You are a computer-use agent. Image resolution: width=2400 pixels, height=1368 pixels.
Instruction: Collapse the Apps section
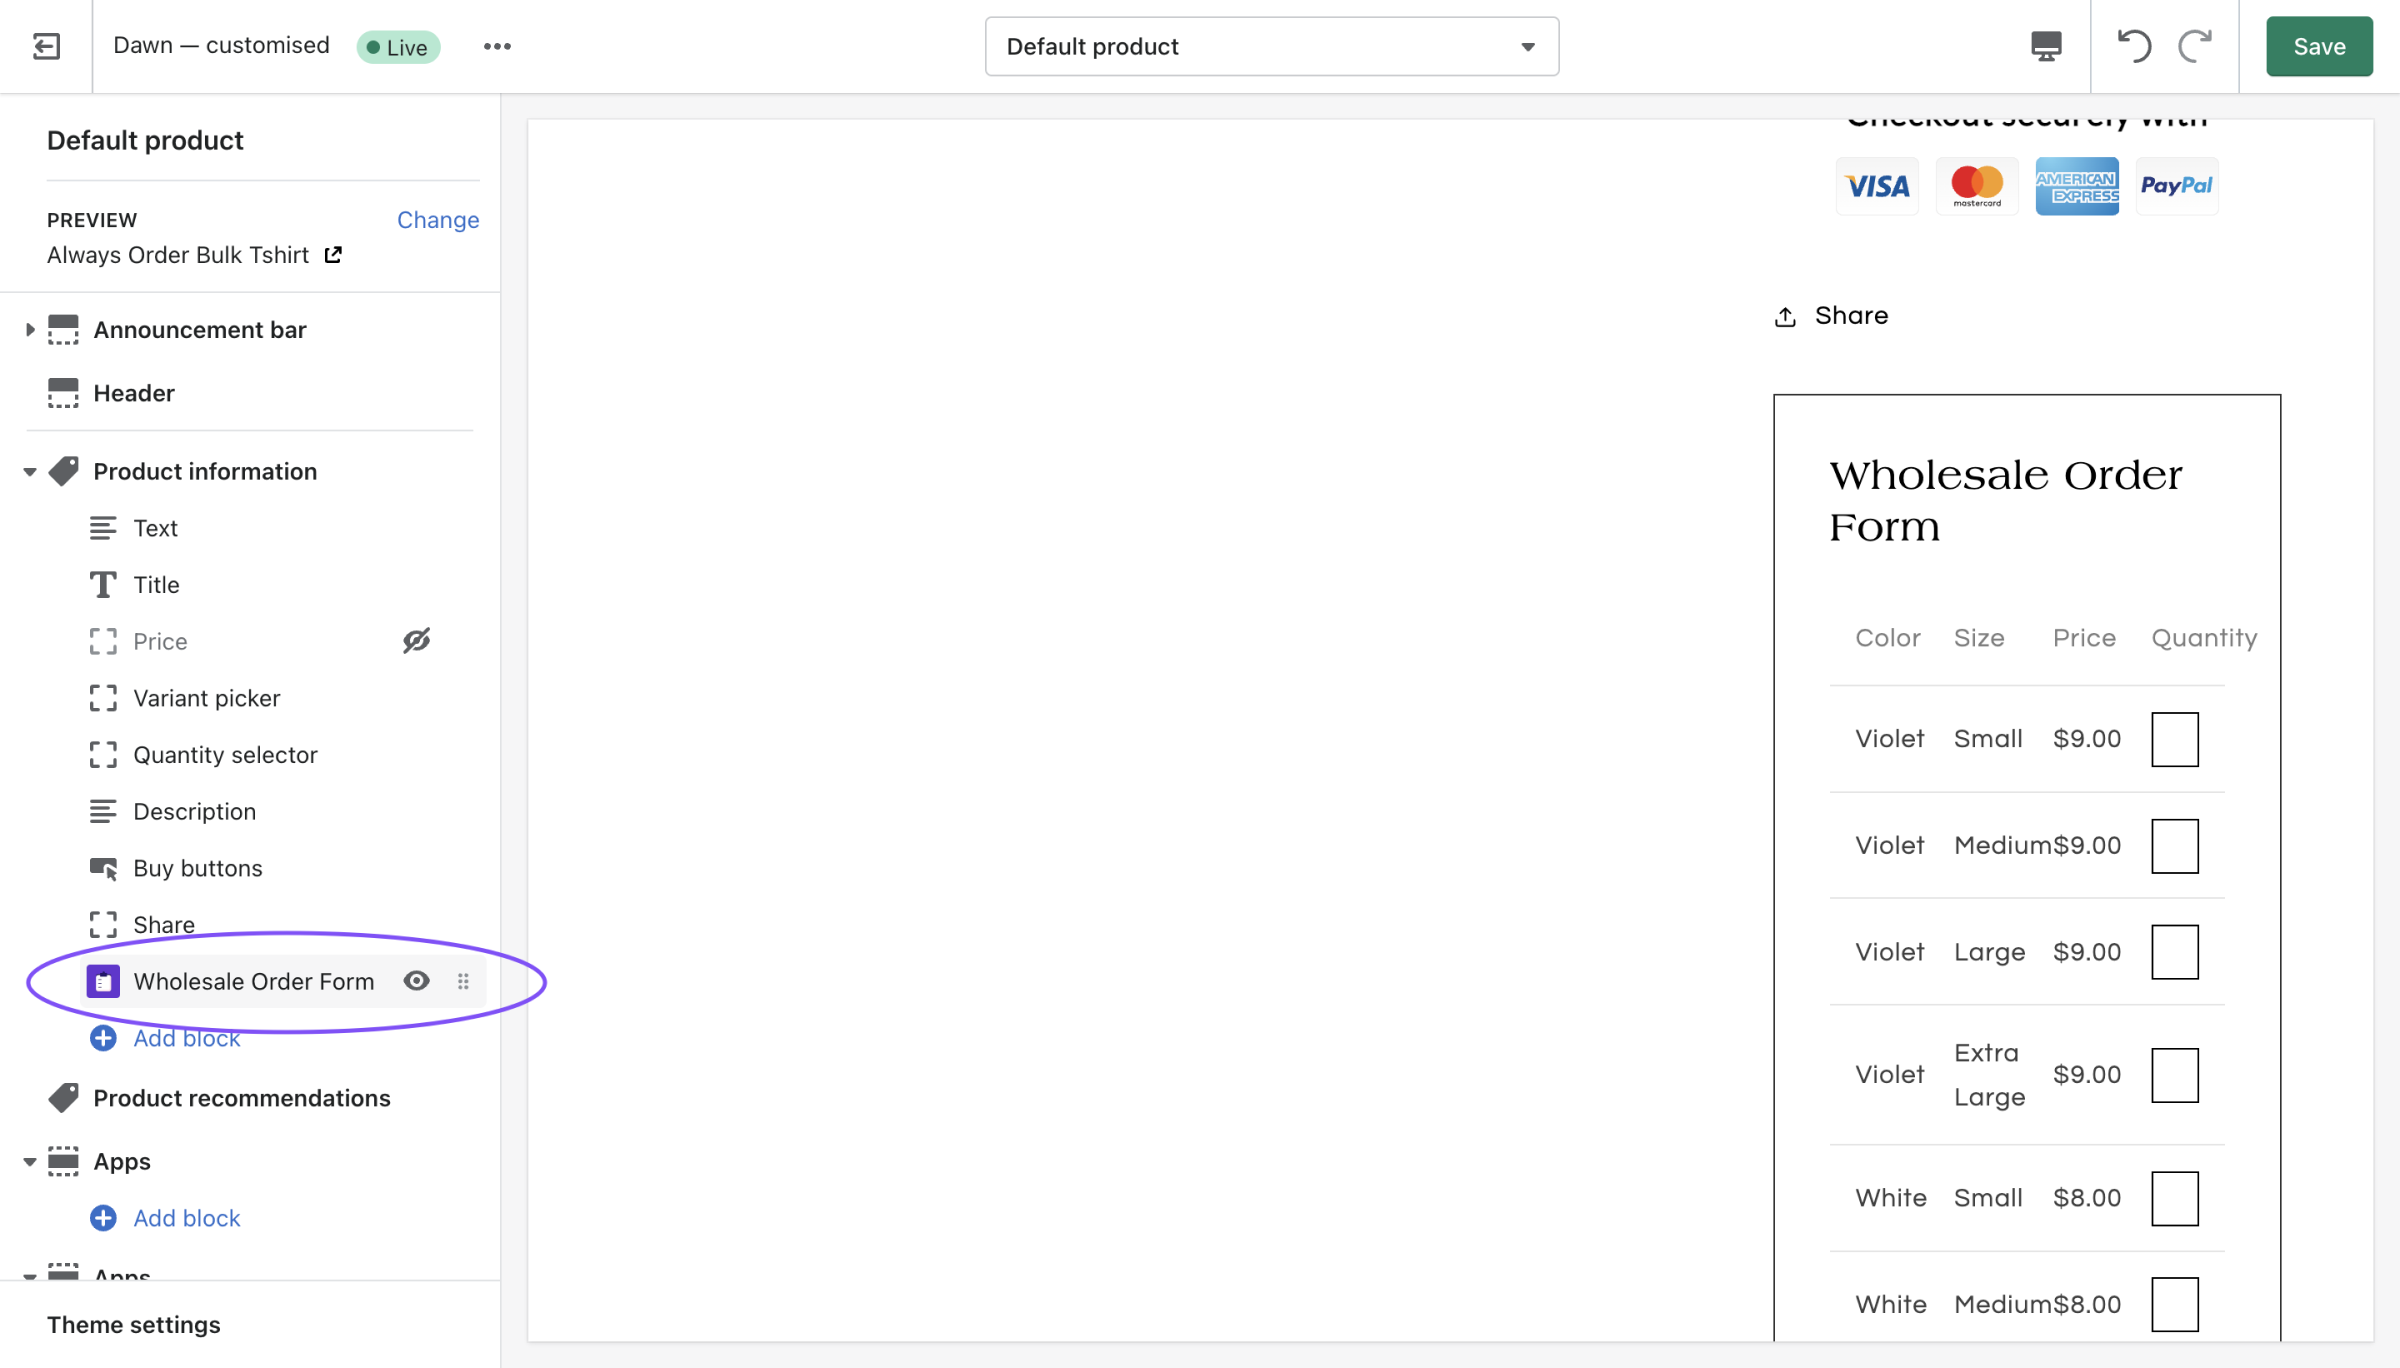[30, 1161]
